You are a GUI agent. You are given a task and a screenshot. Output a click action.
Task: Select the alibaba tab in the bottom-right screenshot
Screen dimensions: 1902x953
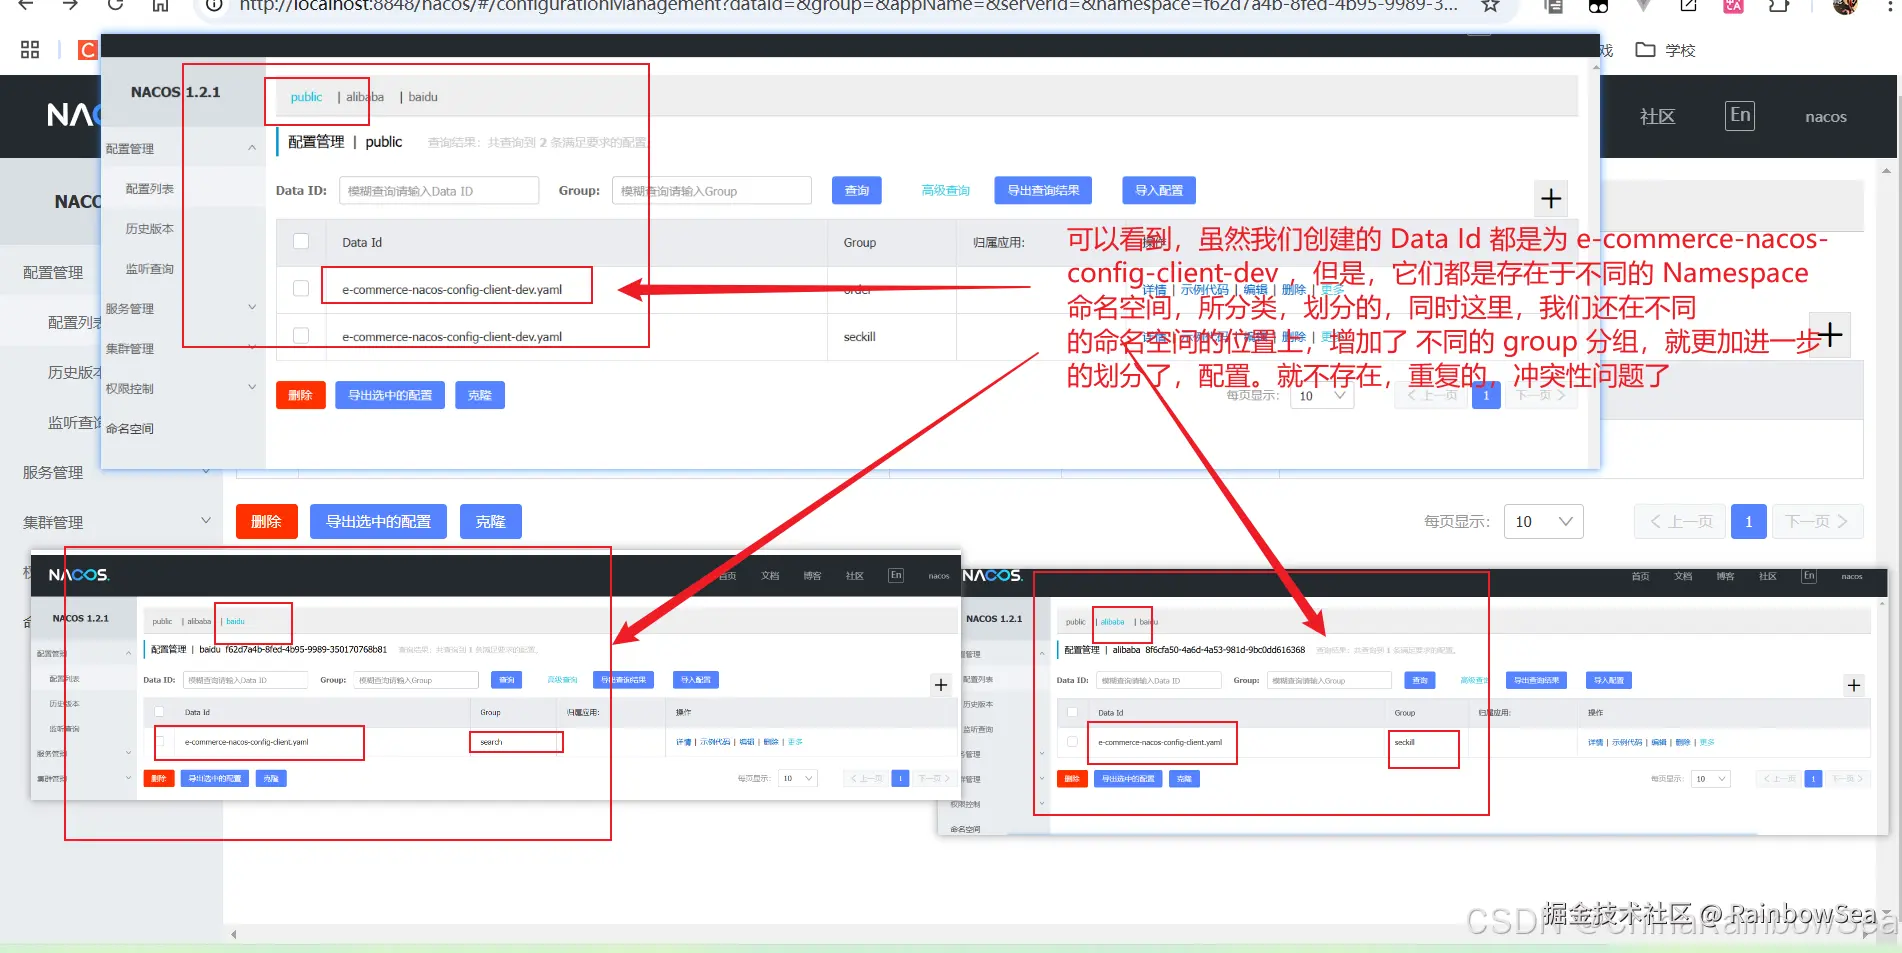1112,622
